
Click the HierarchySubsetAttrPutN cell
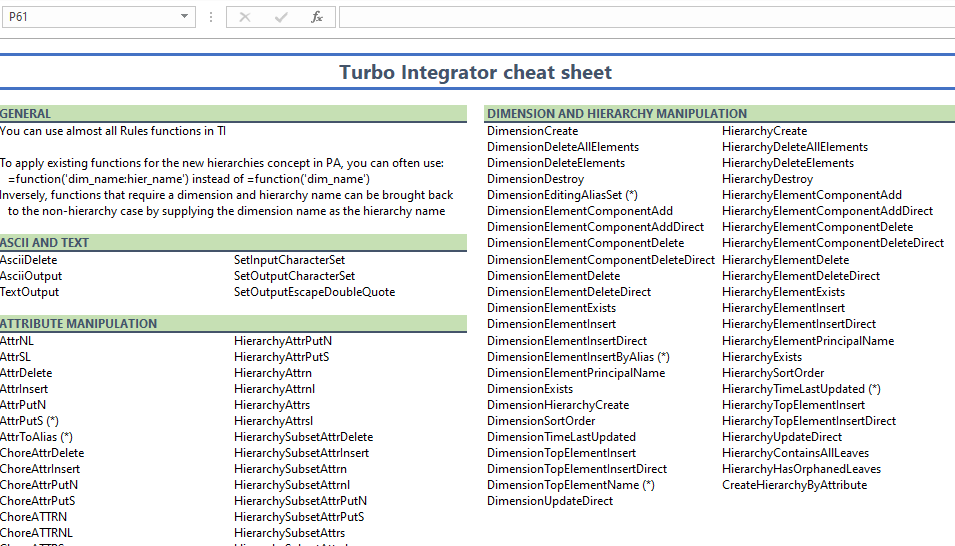(x=300, y=501)
